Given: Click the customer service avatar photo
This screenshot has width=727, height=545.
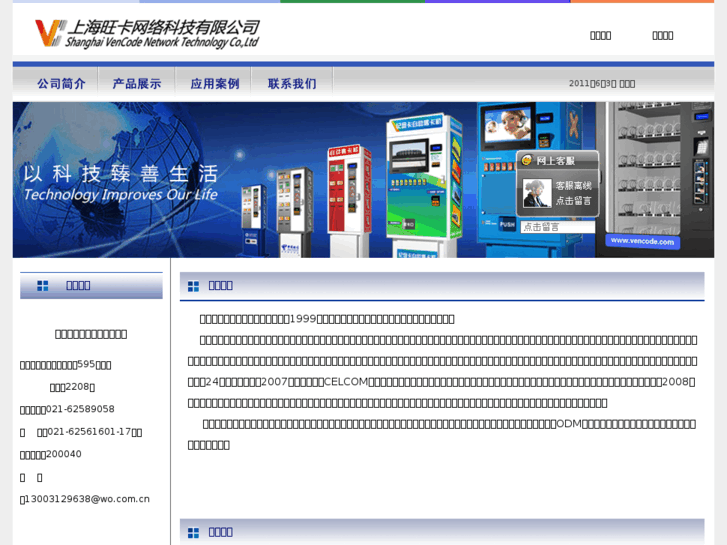Looking at the screenshot, I should (x=537, y=193).
